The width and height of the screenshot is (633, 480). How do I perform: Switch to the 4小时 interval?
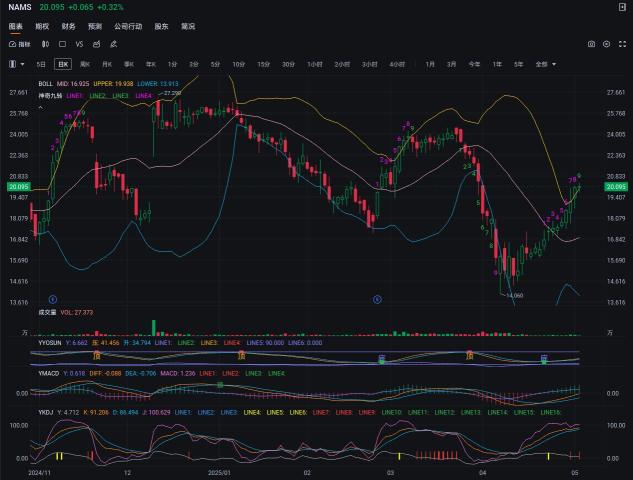click(x=397, y=64)
